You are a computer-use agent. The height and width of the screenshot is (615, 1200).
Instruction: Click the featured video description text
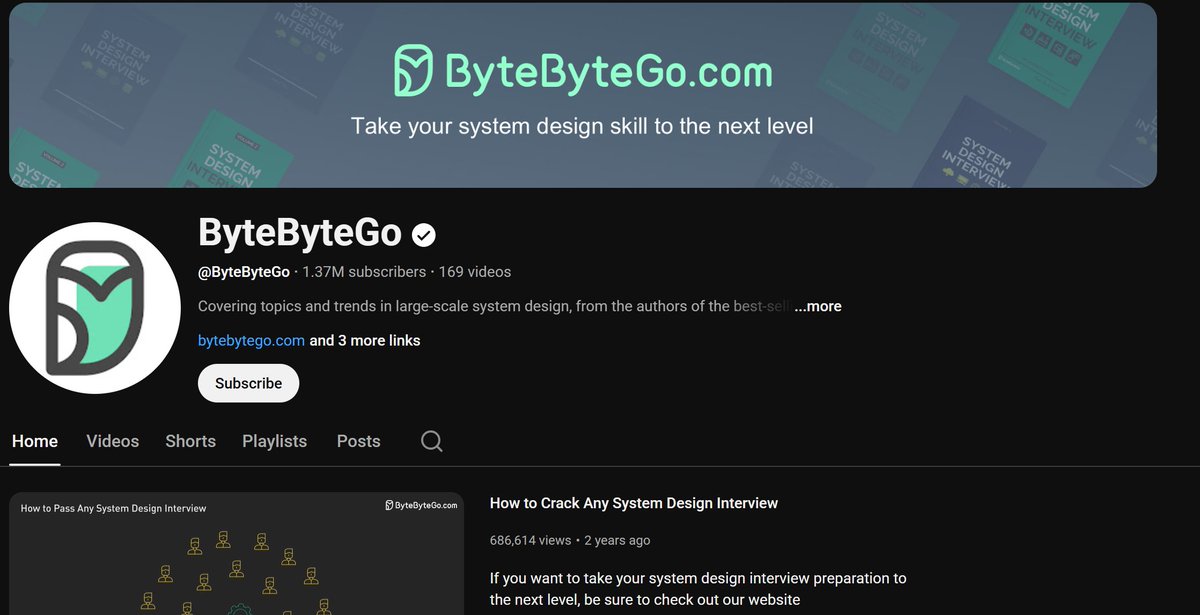(x=698, y=589)
